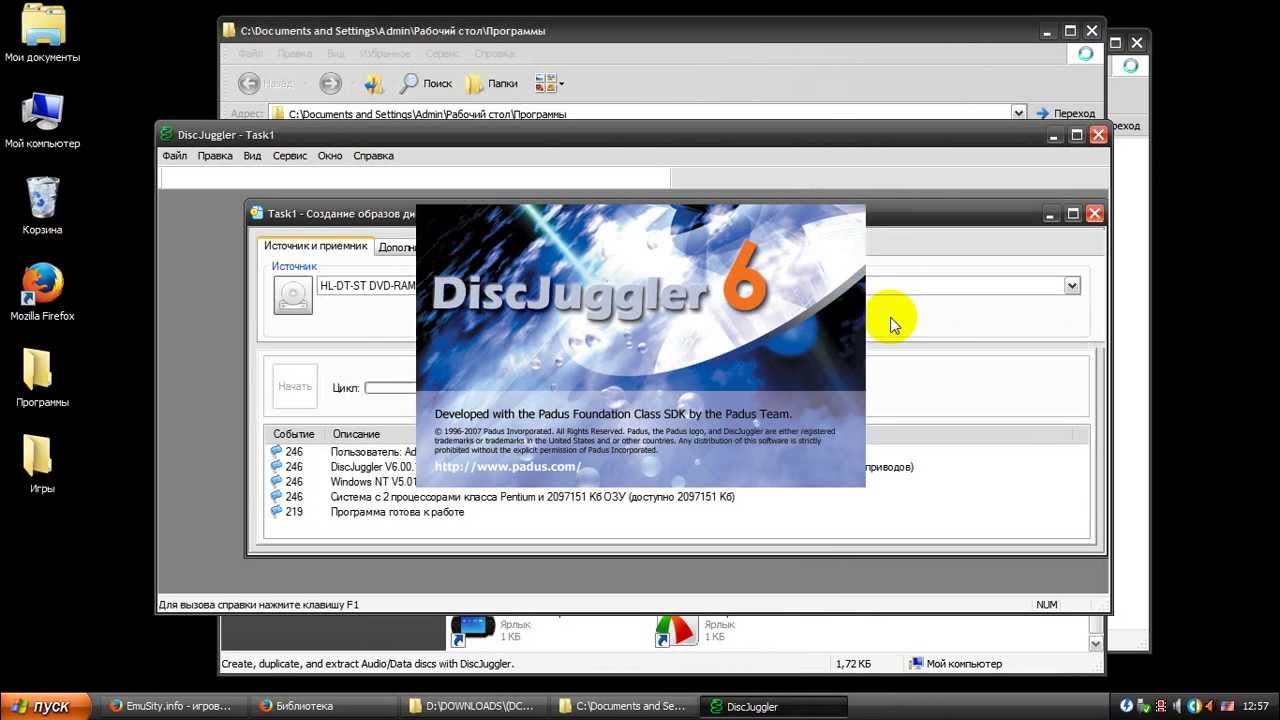Select the Пользователь log row
Image resolution: width=1280 pixels, height=720 pixels.
[343, 452]
